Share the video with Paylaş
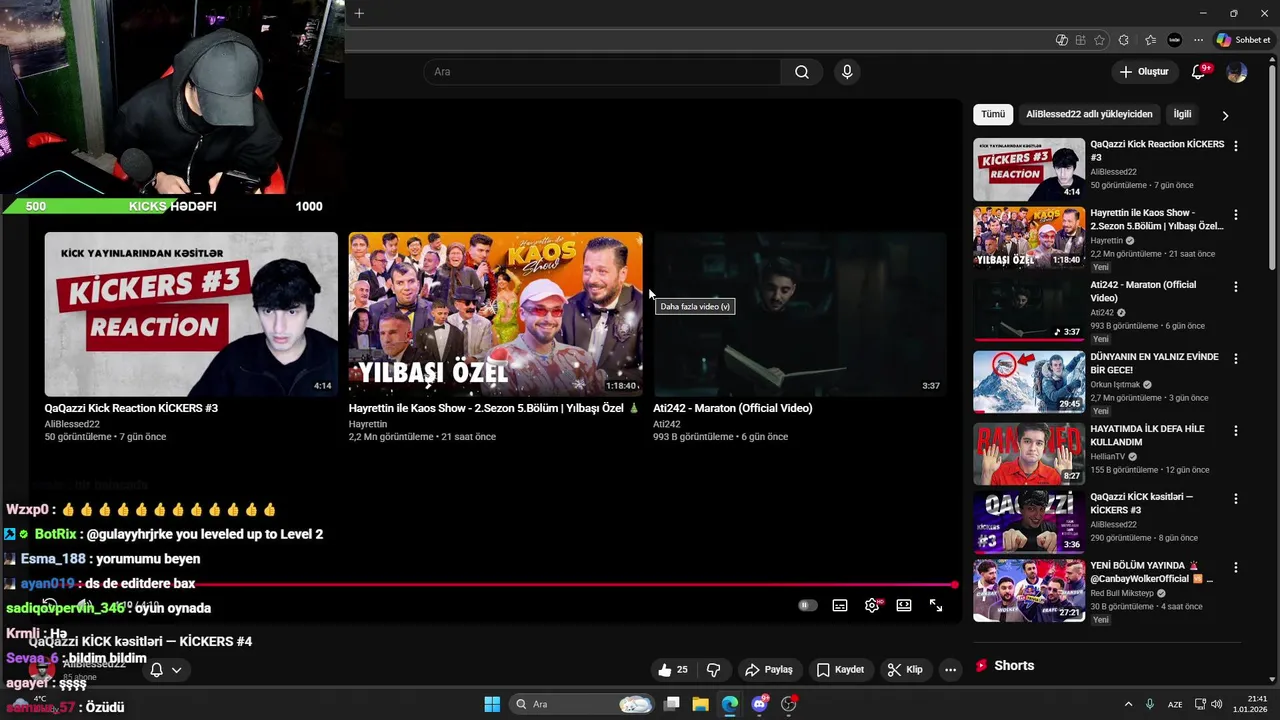The width and height of the screenshot is (1280, 720). [769, 670]
